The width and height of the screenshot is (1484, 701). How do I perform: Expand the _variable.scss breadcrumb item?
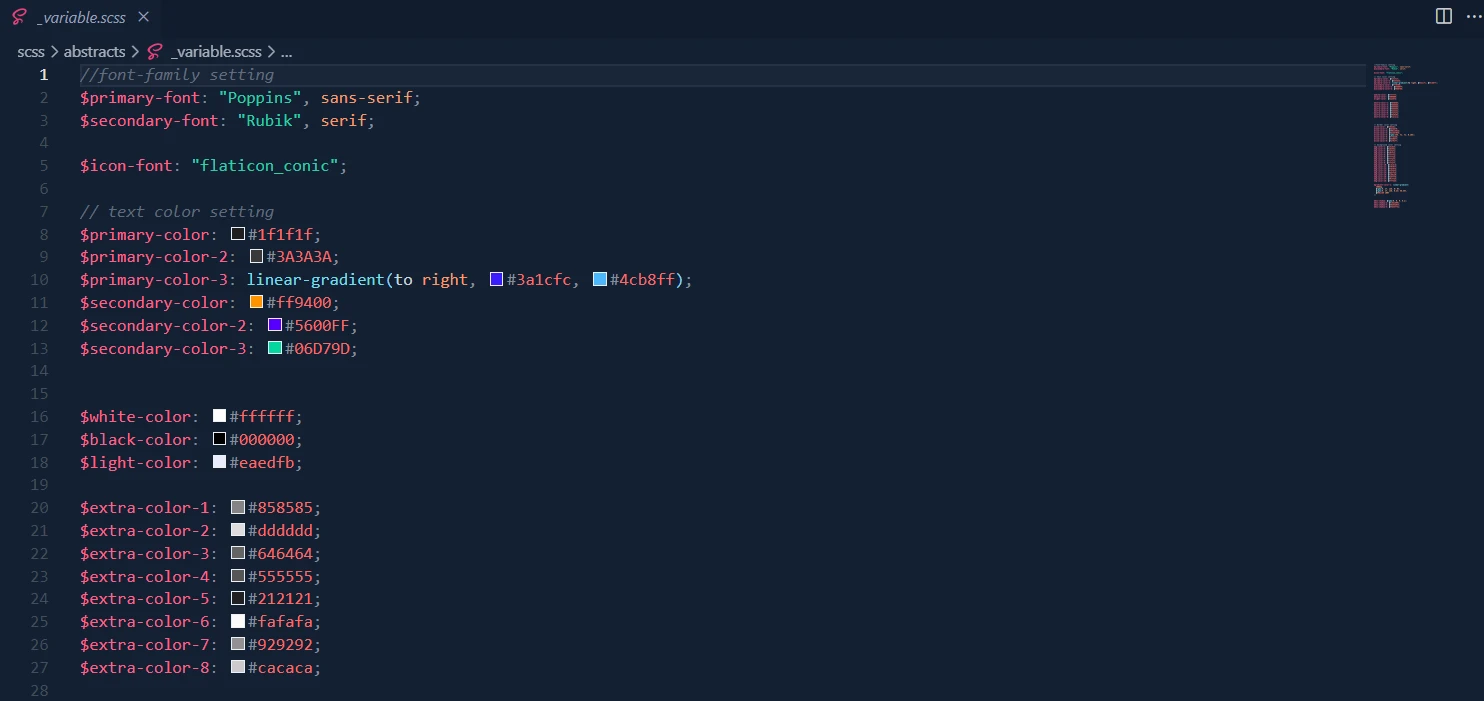click(x=216, y=52)
